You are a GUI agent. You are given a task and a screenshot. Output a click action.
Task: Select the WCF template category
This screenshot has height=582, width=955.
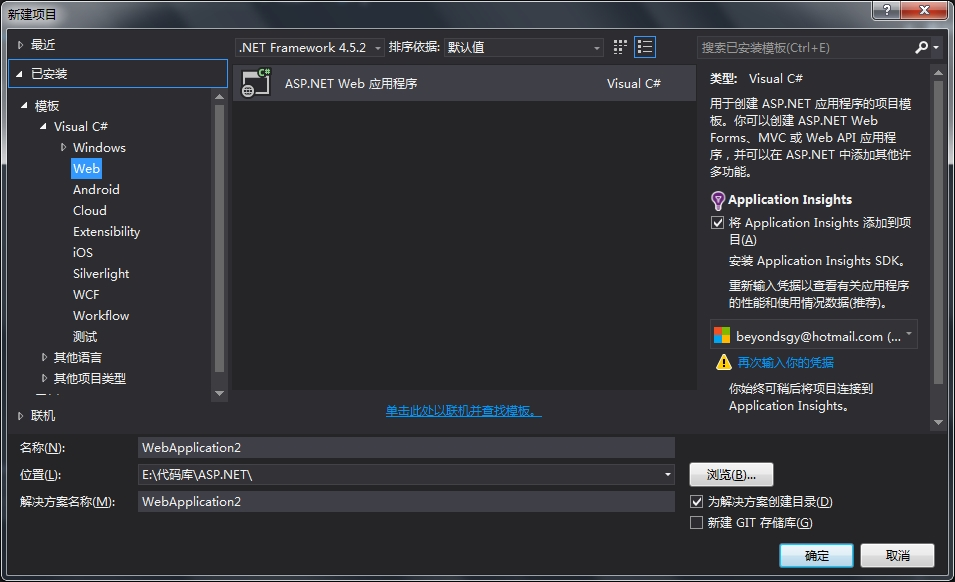(x=86, y=295)
